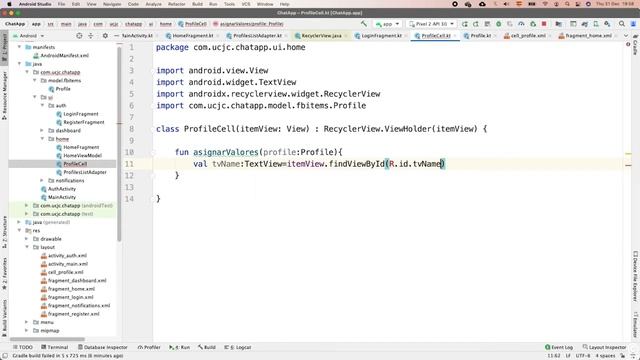Image resolution: width=640 pixels, height=360 pixels.
Task: Click the Sync Project with Gradle icon
Action: click(x=584, y=24)
